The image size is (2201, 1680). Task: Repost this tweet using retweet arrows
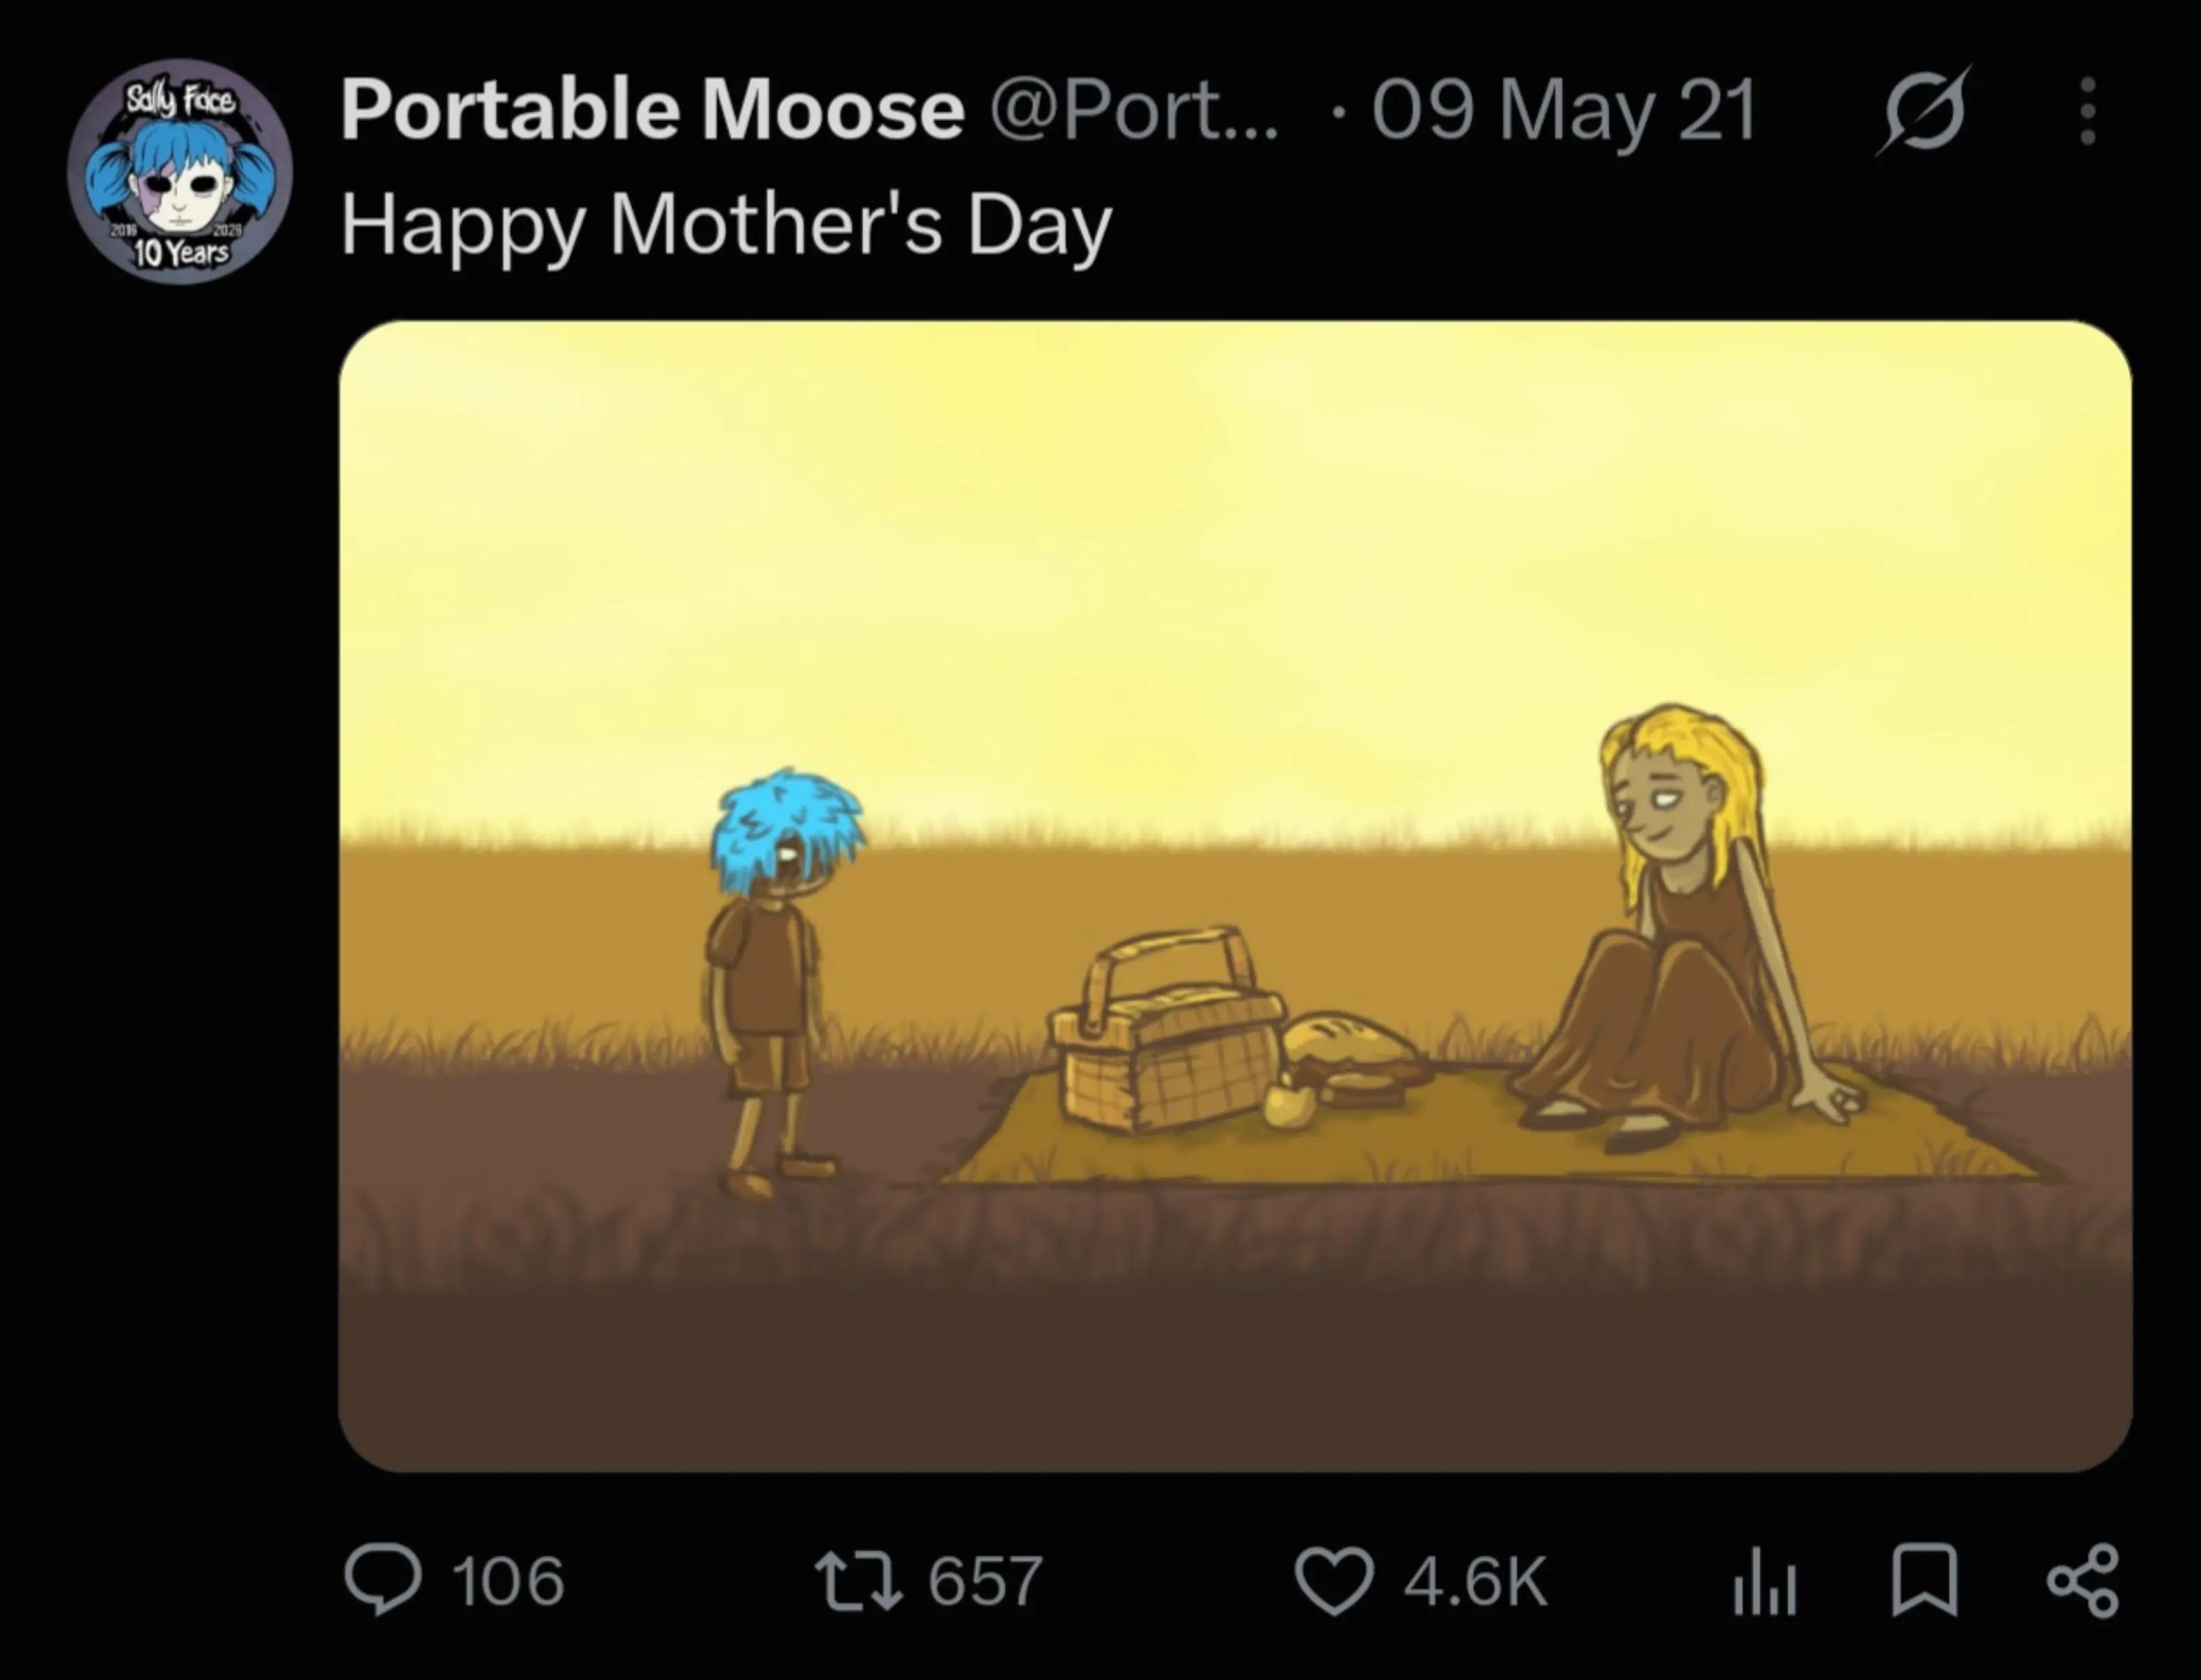coord(859,1580)
